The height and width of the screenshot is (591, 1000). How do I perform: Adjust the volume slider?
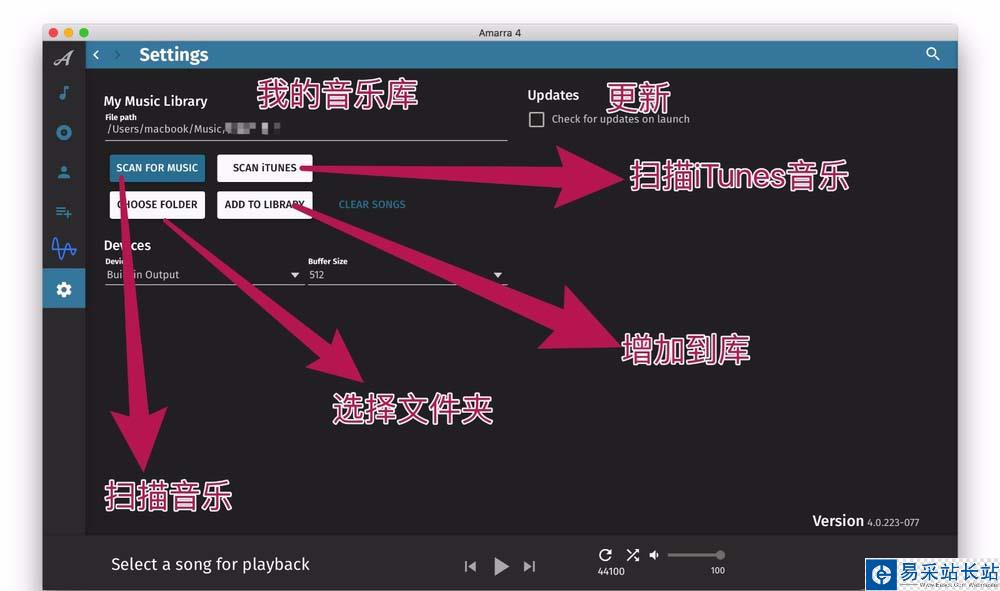pos(696,555)
